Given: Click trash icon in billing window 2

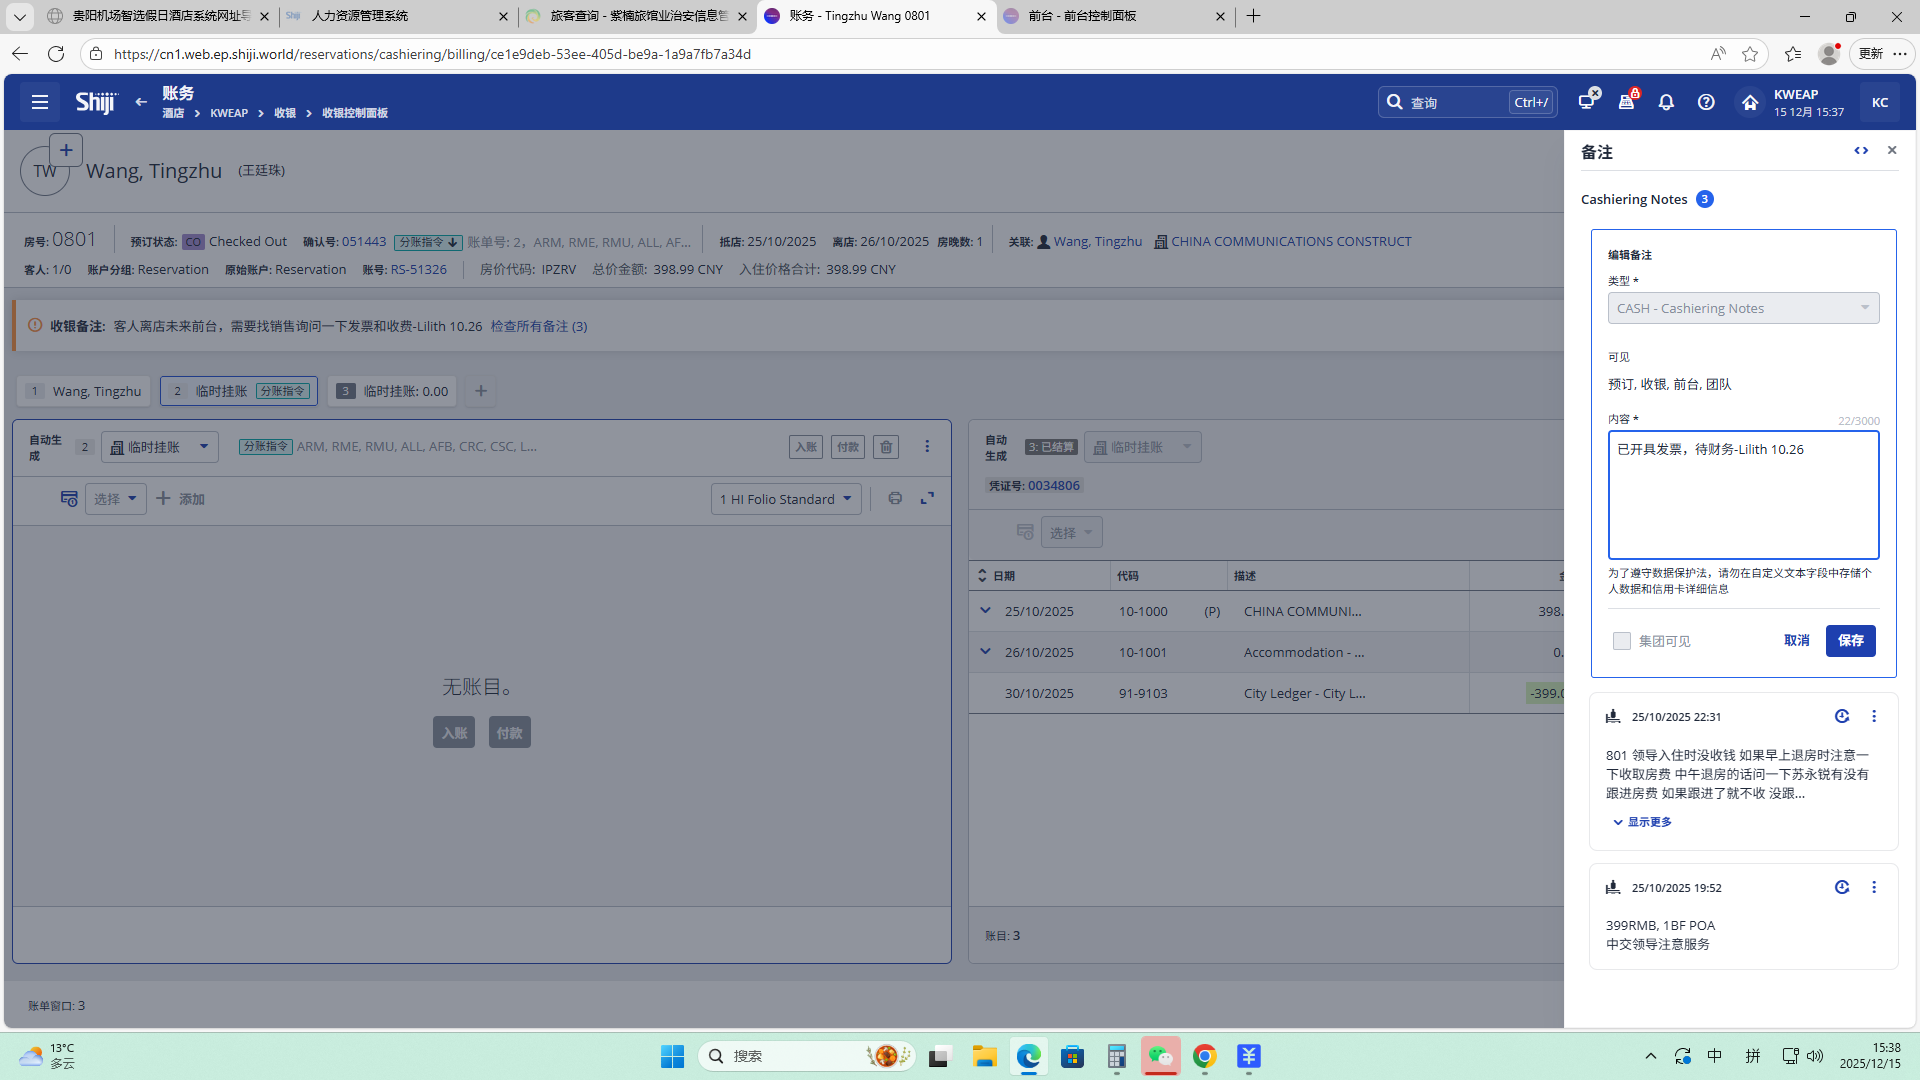Looking at the screenshot, I should click(x=886, y=447).
